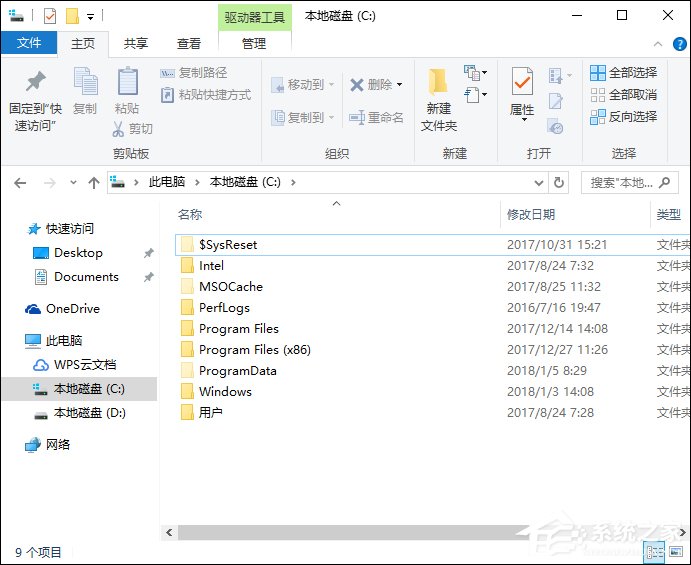
Task: Open Properties (属性) with checkmark icon
Action: point(522,93)
